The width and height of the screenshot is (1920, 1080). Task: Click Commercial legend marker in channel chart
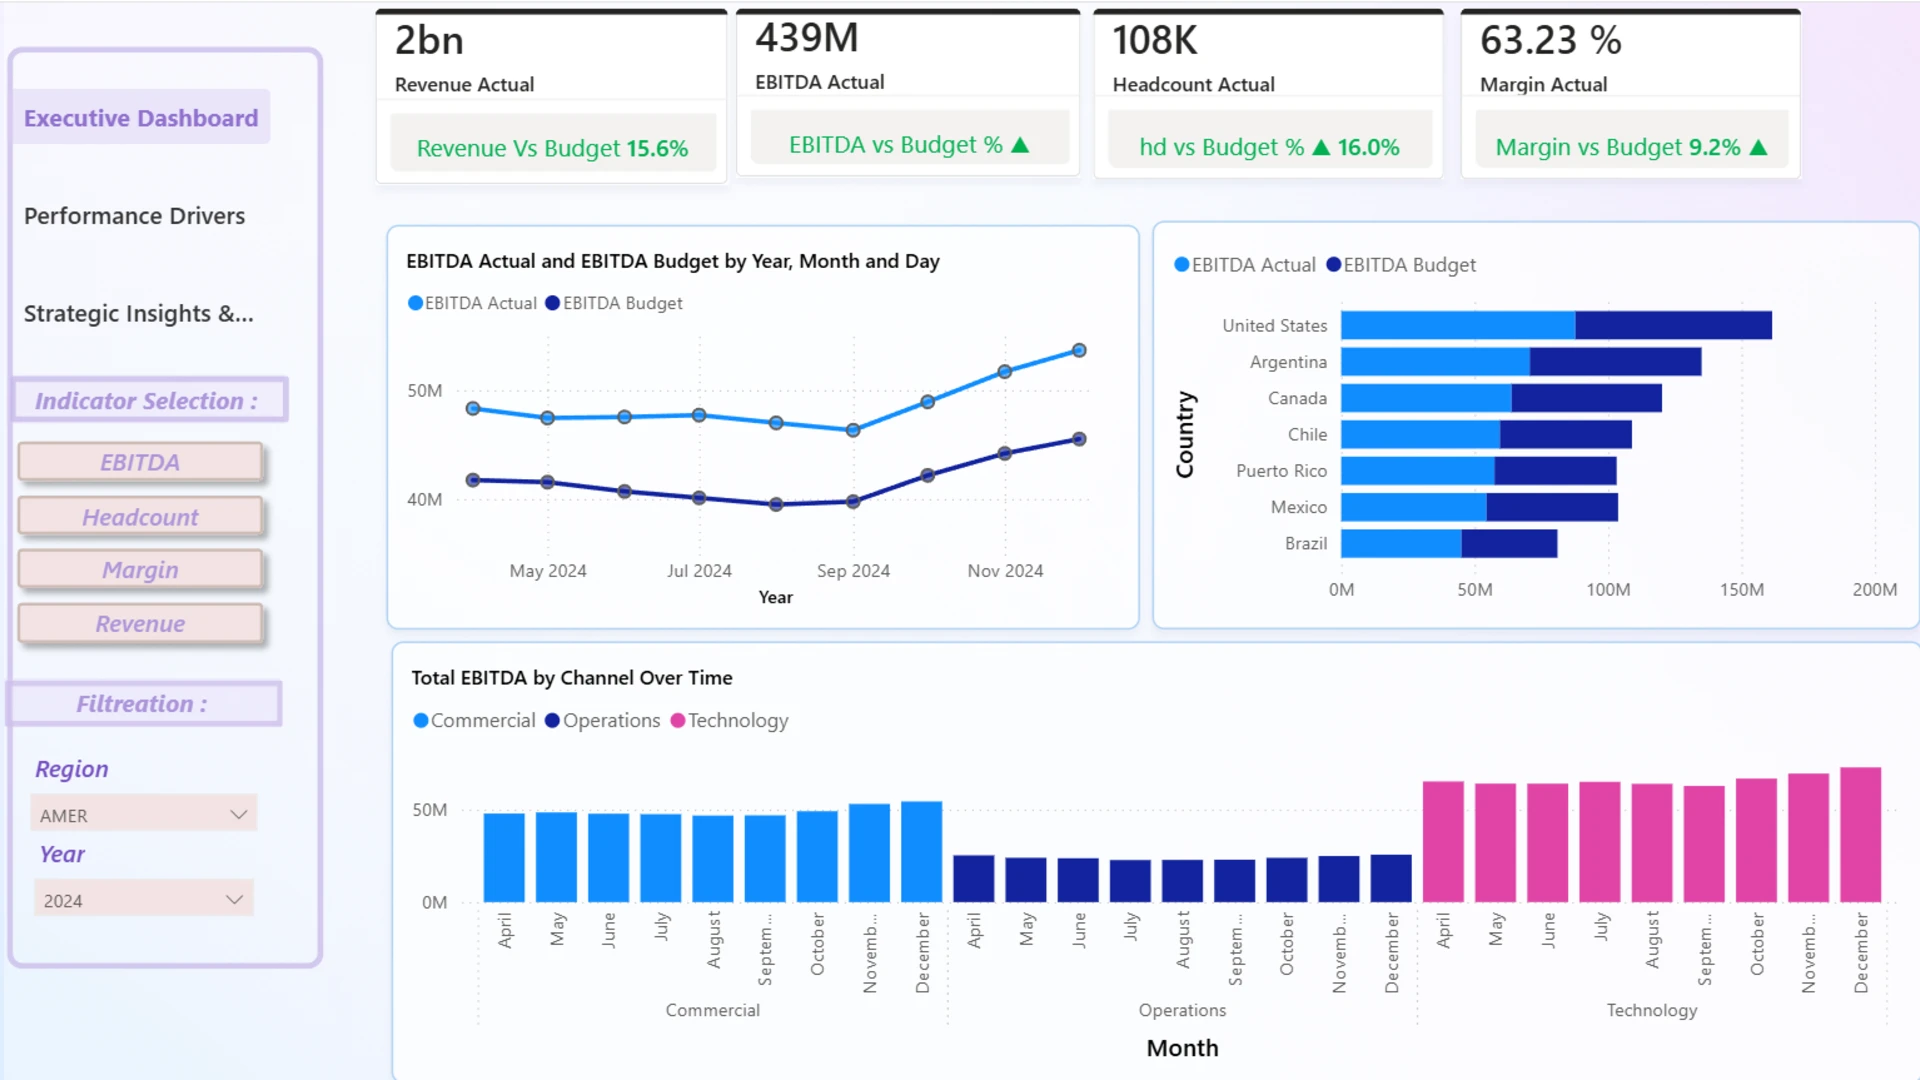coord(421,721)
